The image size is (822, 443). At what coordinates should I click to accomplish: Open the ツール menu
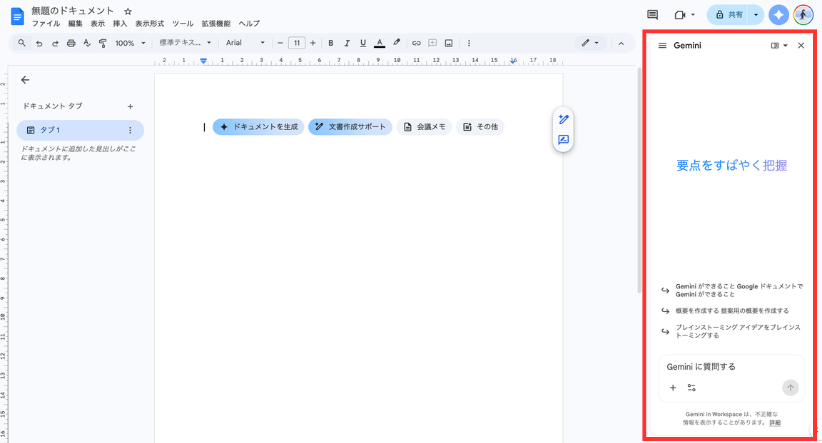(183, 24)
